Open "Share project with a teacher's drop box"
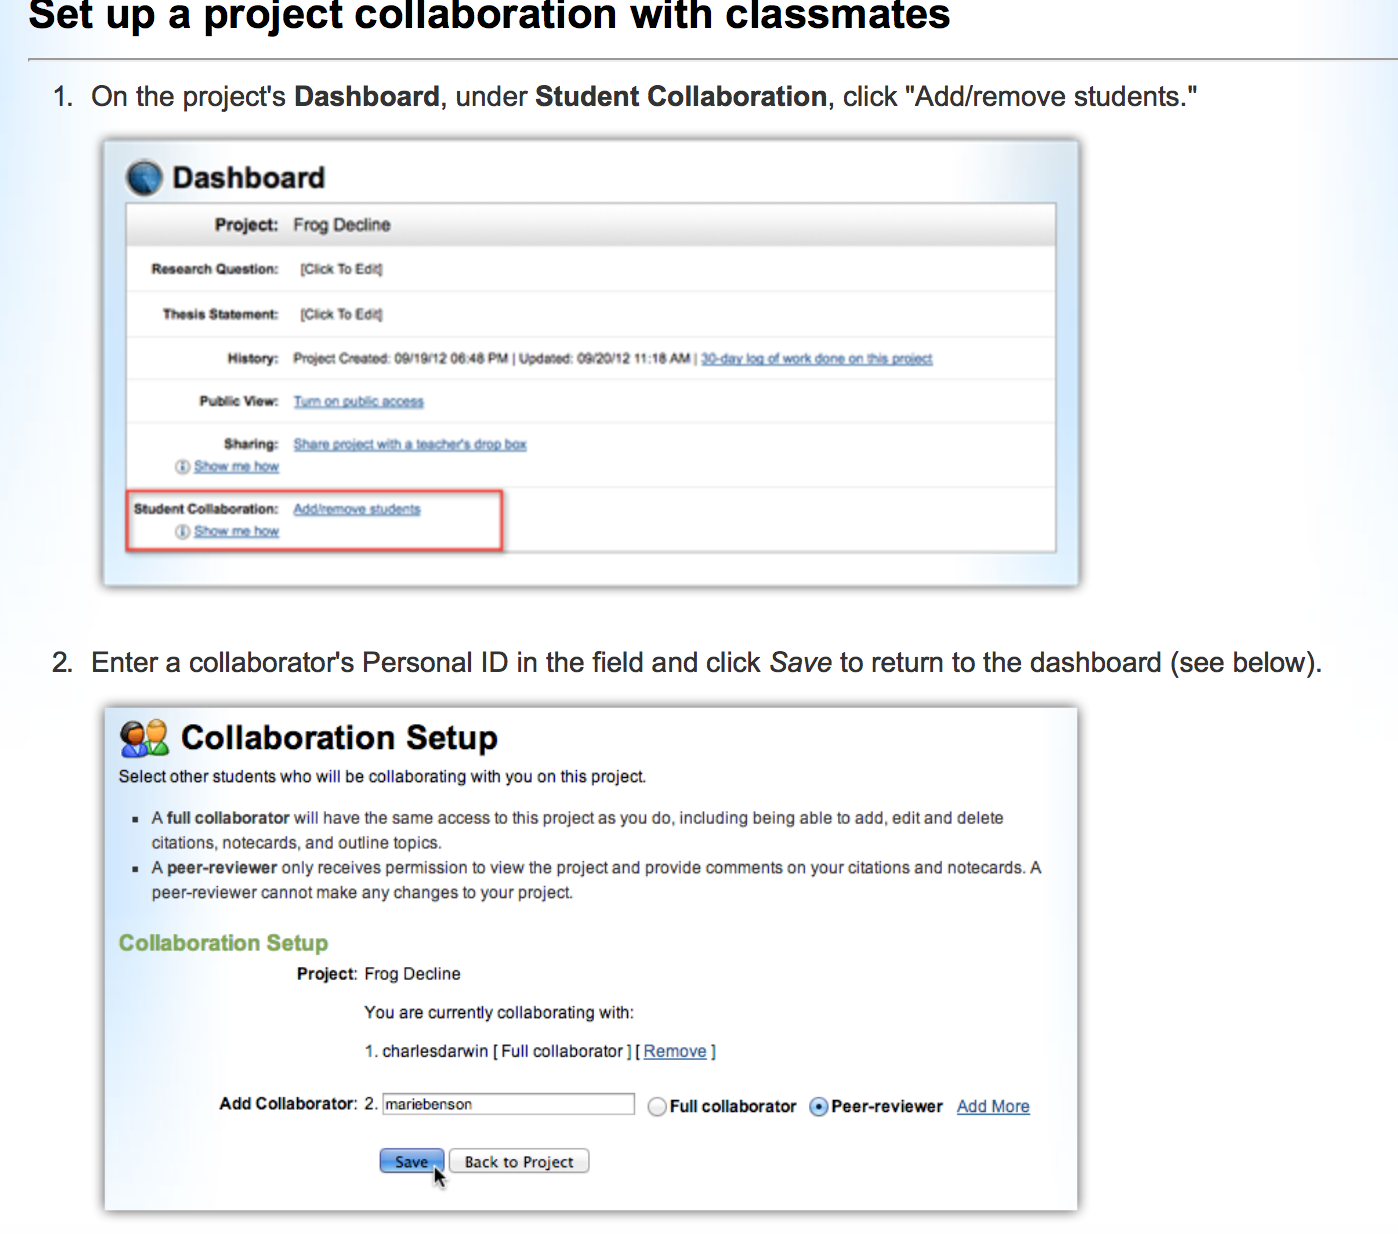 409,444
